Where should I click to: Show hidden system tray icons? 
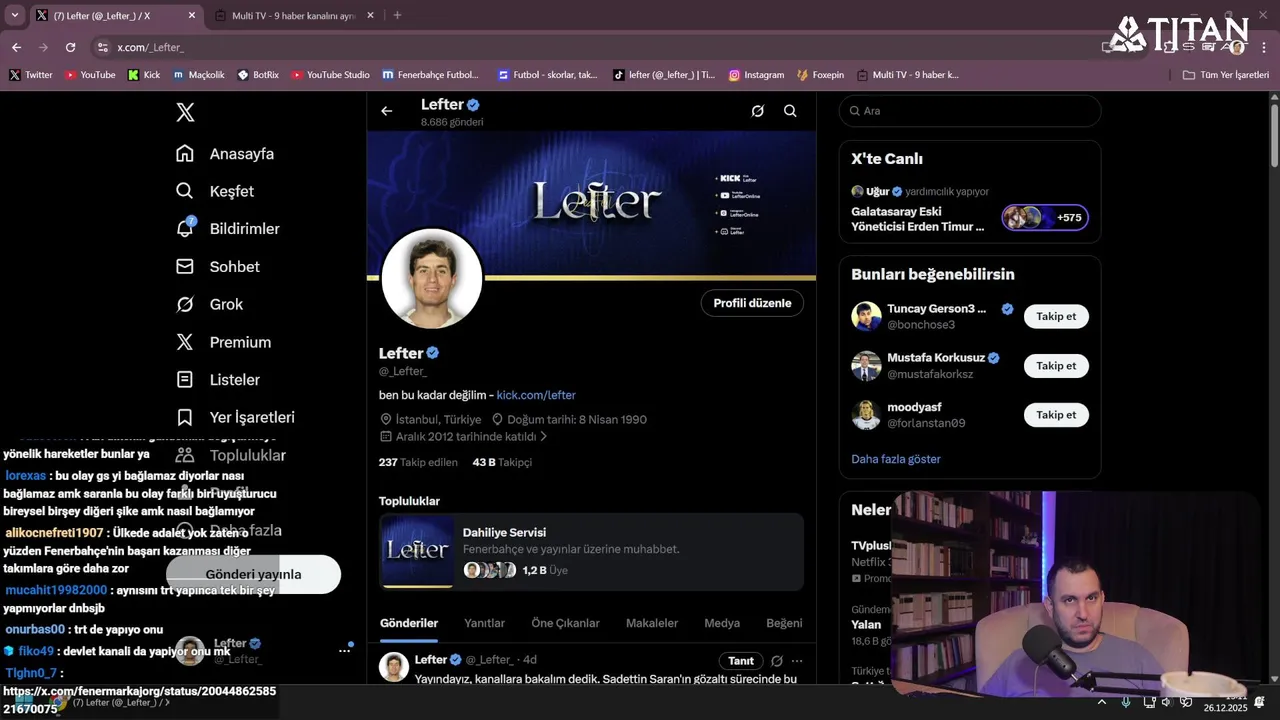tap(1102, 703)
